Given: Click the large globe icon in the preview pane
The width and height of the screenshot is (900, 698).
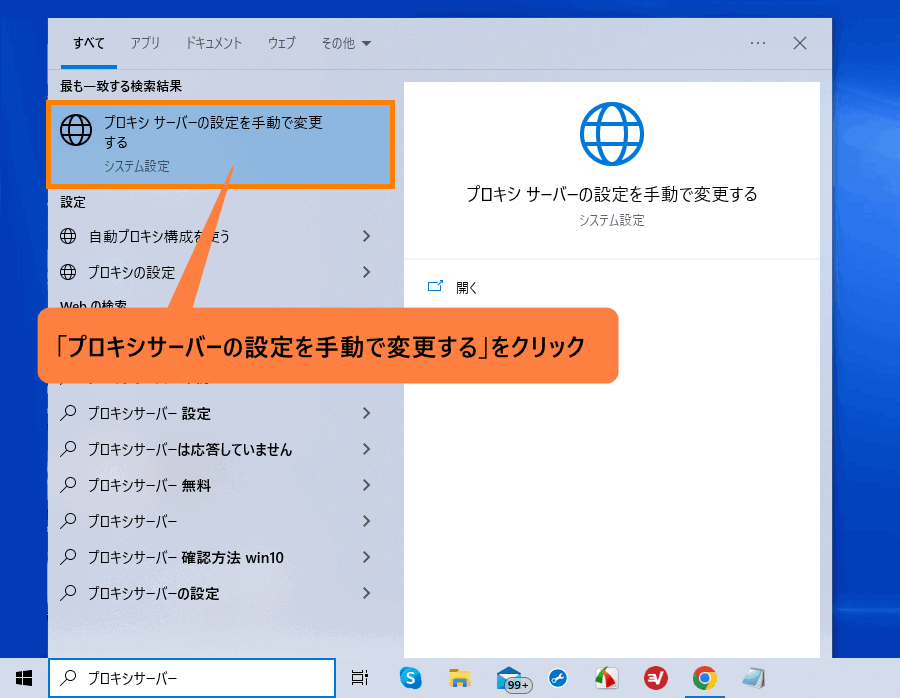Looking at the screenshot, I should pyautogui.click(x=611, y=133).
